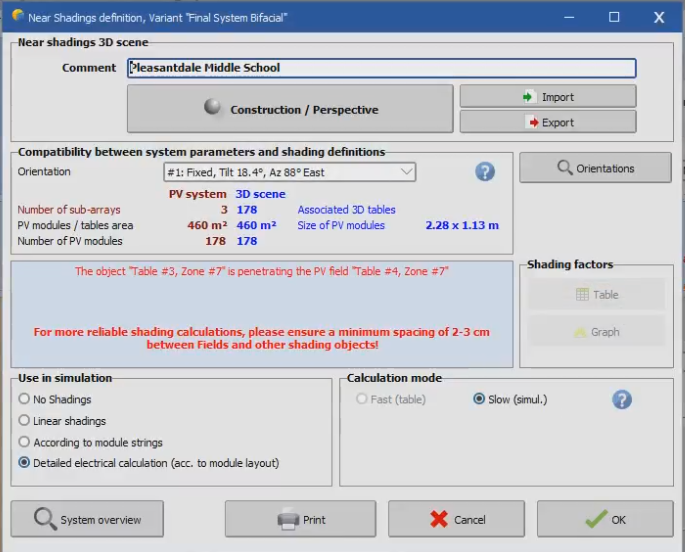Print the near shadings report
Viewport: 685px width, 552px height.
(301, 519)
